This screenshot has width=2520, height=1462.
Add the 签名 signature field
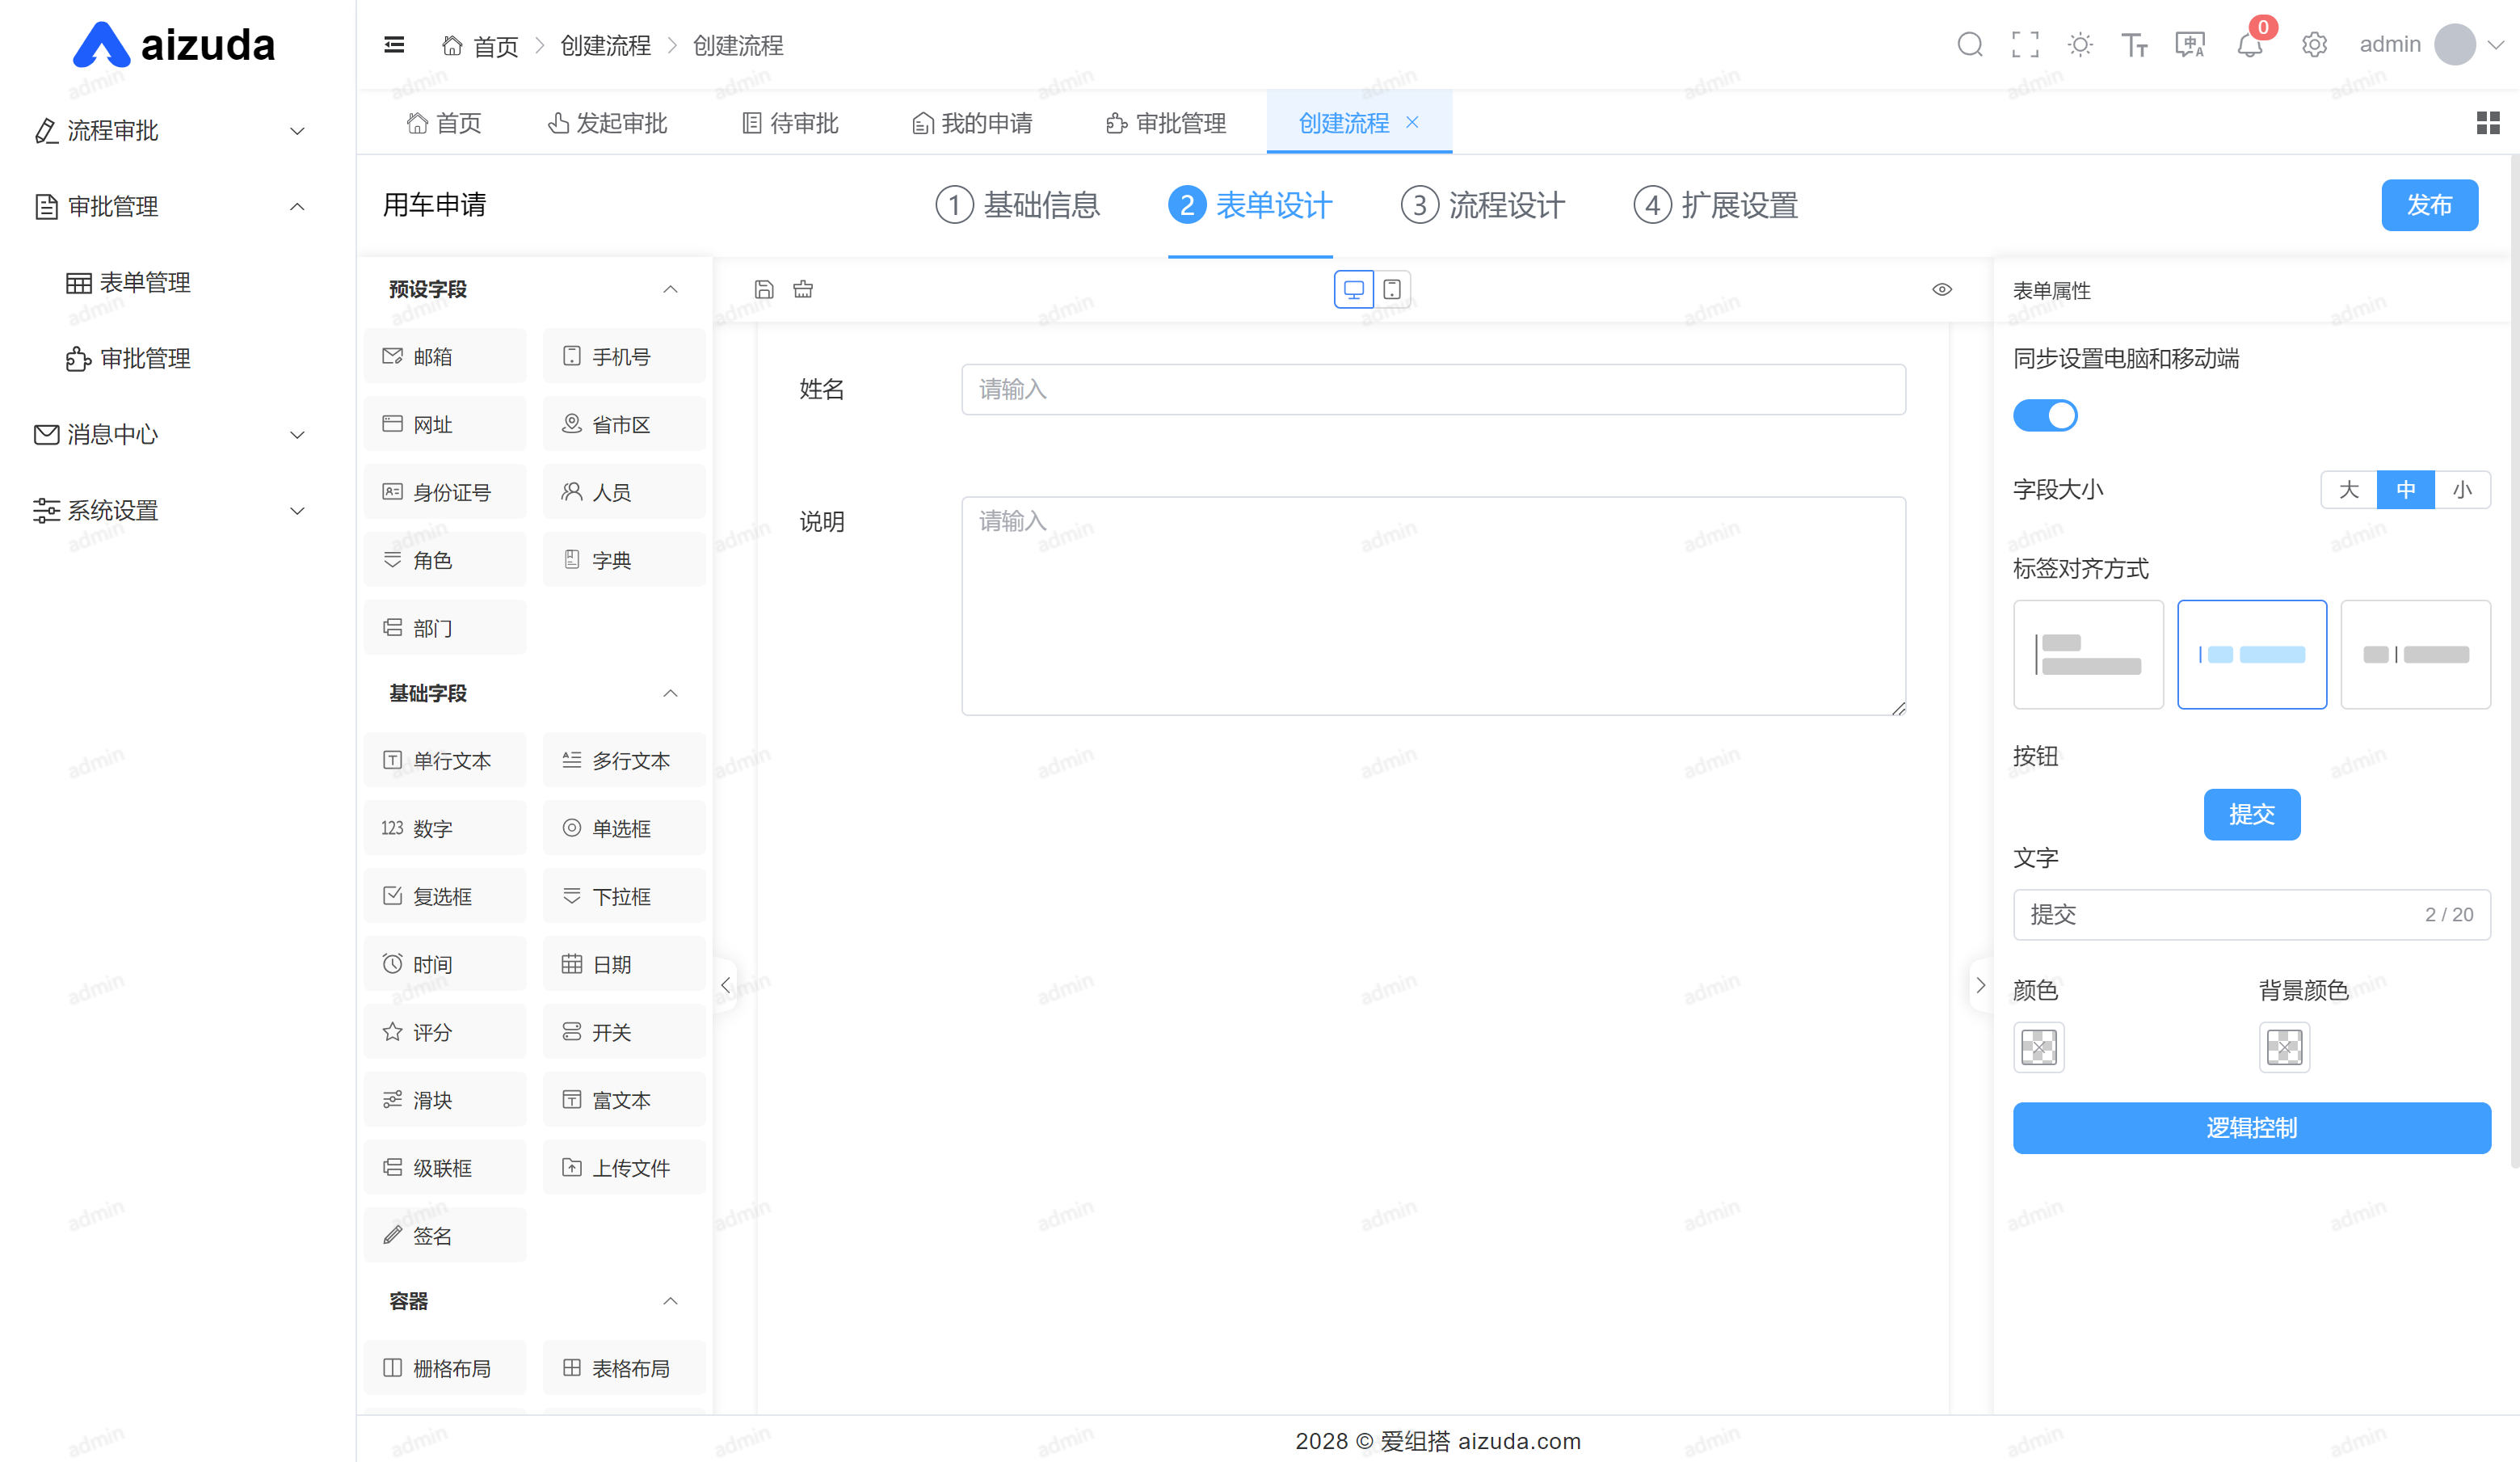(445, 1236)
